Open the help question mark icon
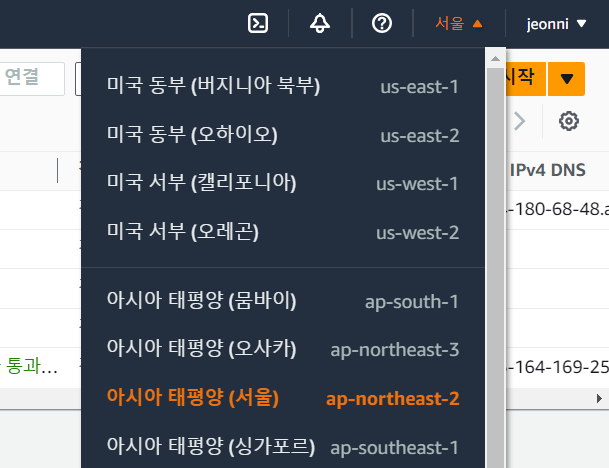 click(382, 23)
